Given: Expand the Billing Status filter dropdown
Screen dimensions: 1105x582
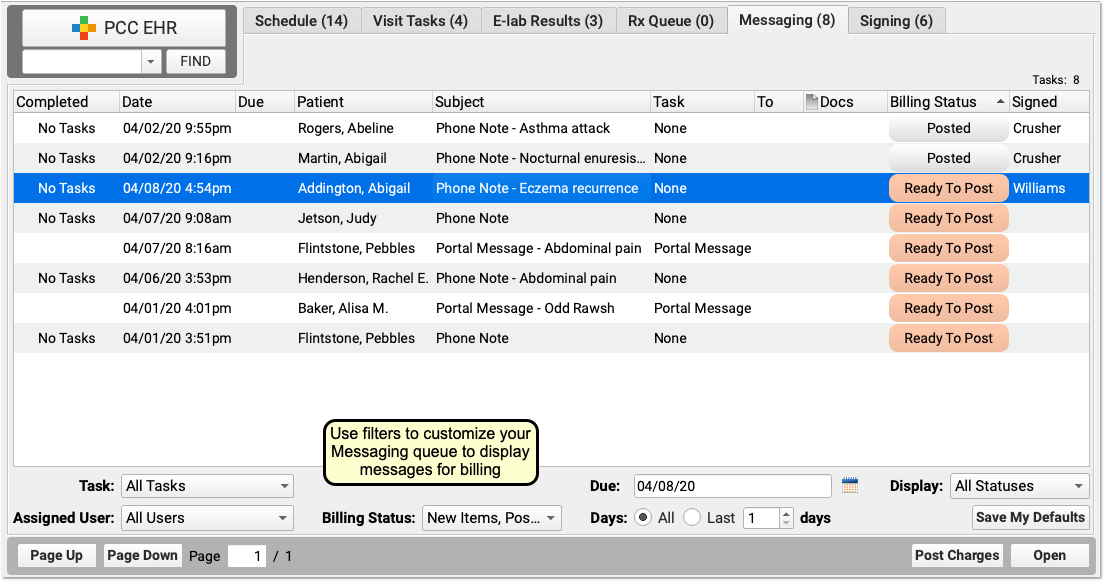Looking at the screenshot, I should (491, 518).
